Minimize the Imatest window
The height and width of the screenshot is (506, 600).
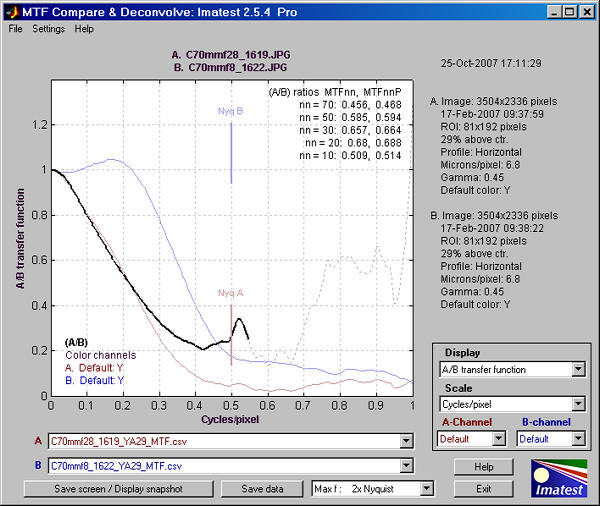click(x=554, y=12)
